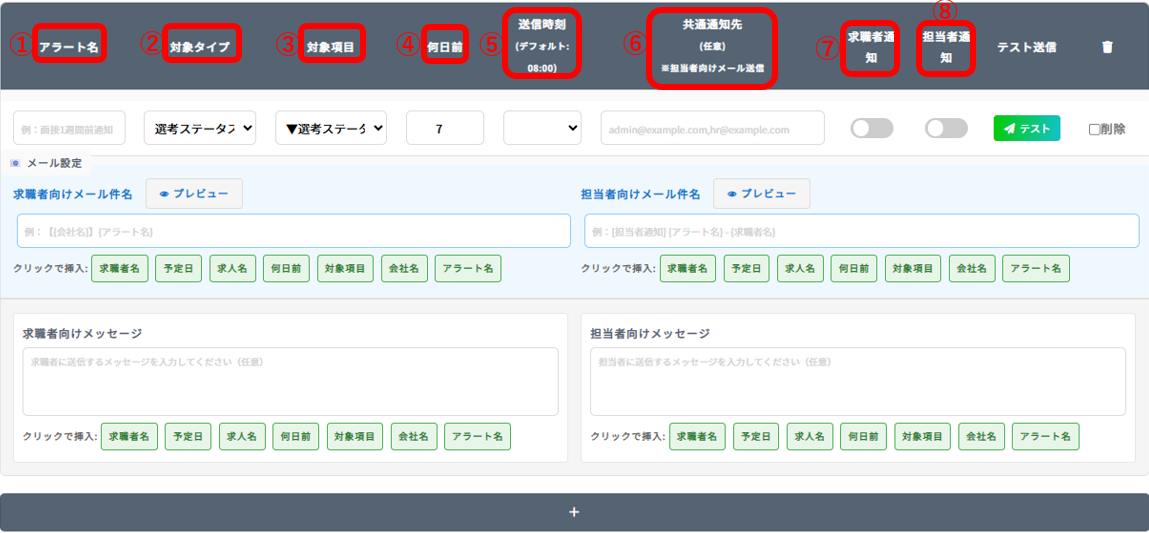
Task: Click the plus bar to add row
Action: point(574,512)
